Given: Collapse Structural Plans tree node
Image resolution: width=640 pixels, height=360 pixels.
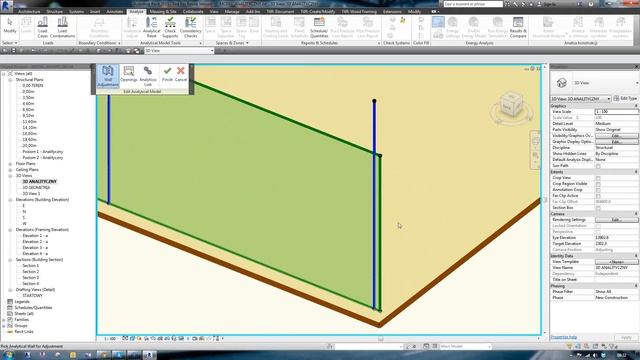Looking at the screenshot, I should [10, 80].
